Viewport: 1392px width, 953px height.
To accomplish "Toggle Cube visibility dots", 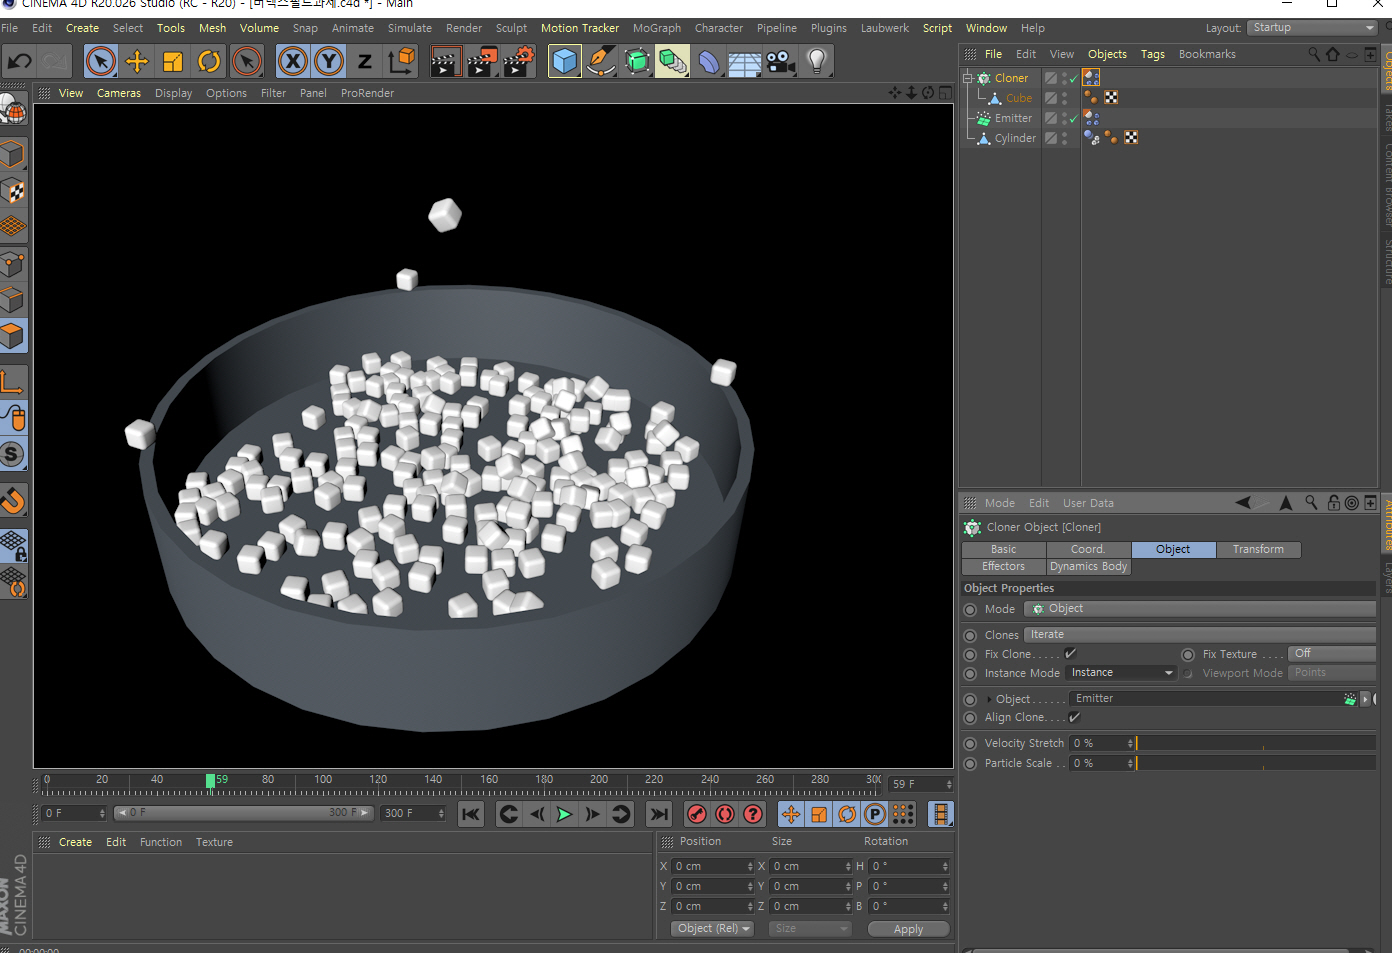I will click(1064, 98).
